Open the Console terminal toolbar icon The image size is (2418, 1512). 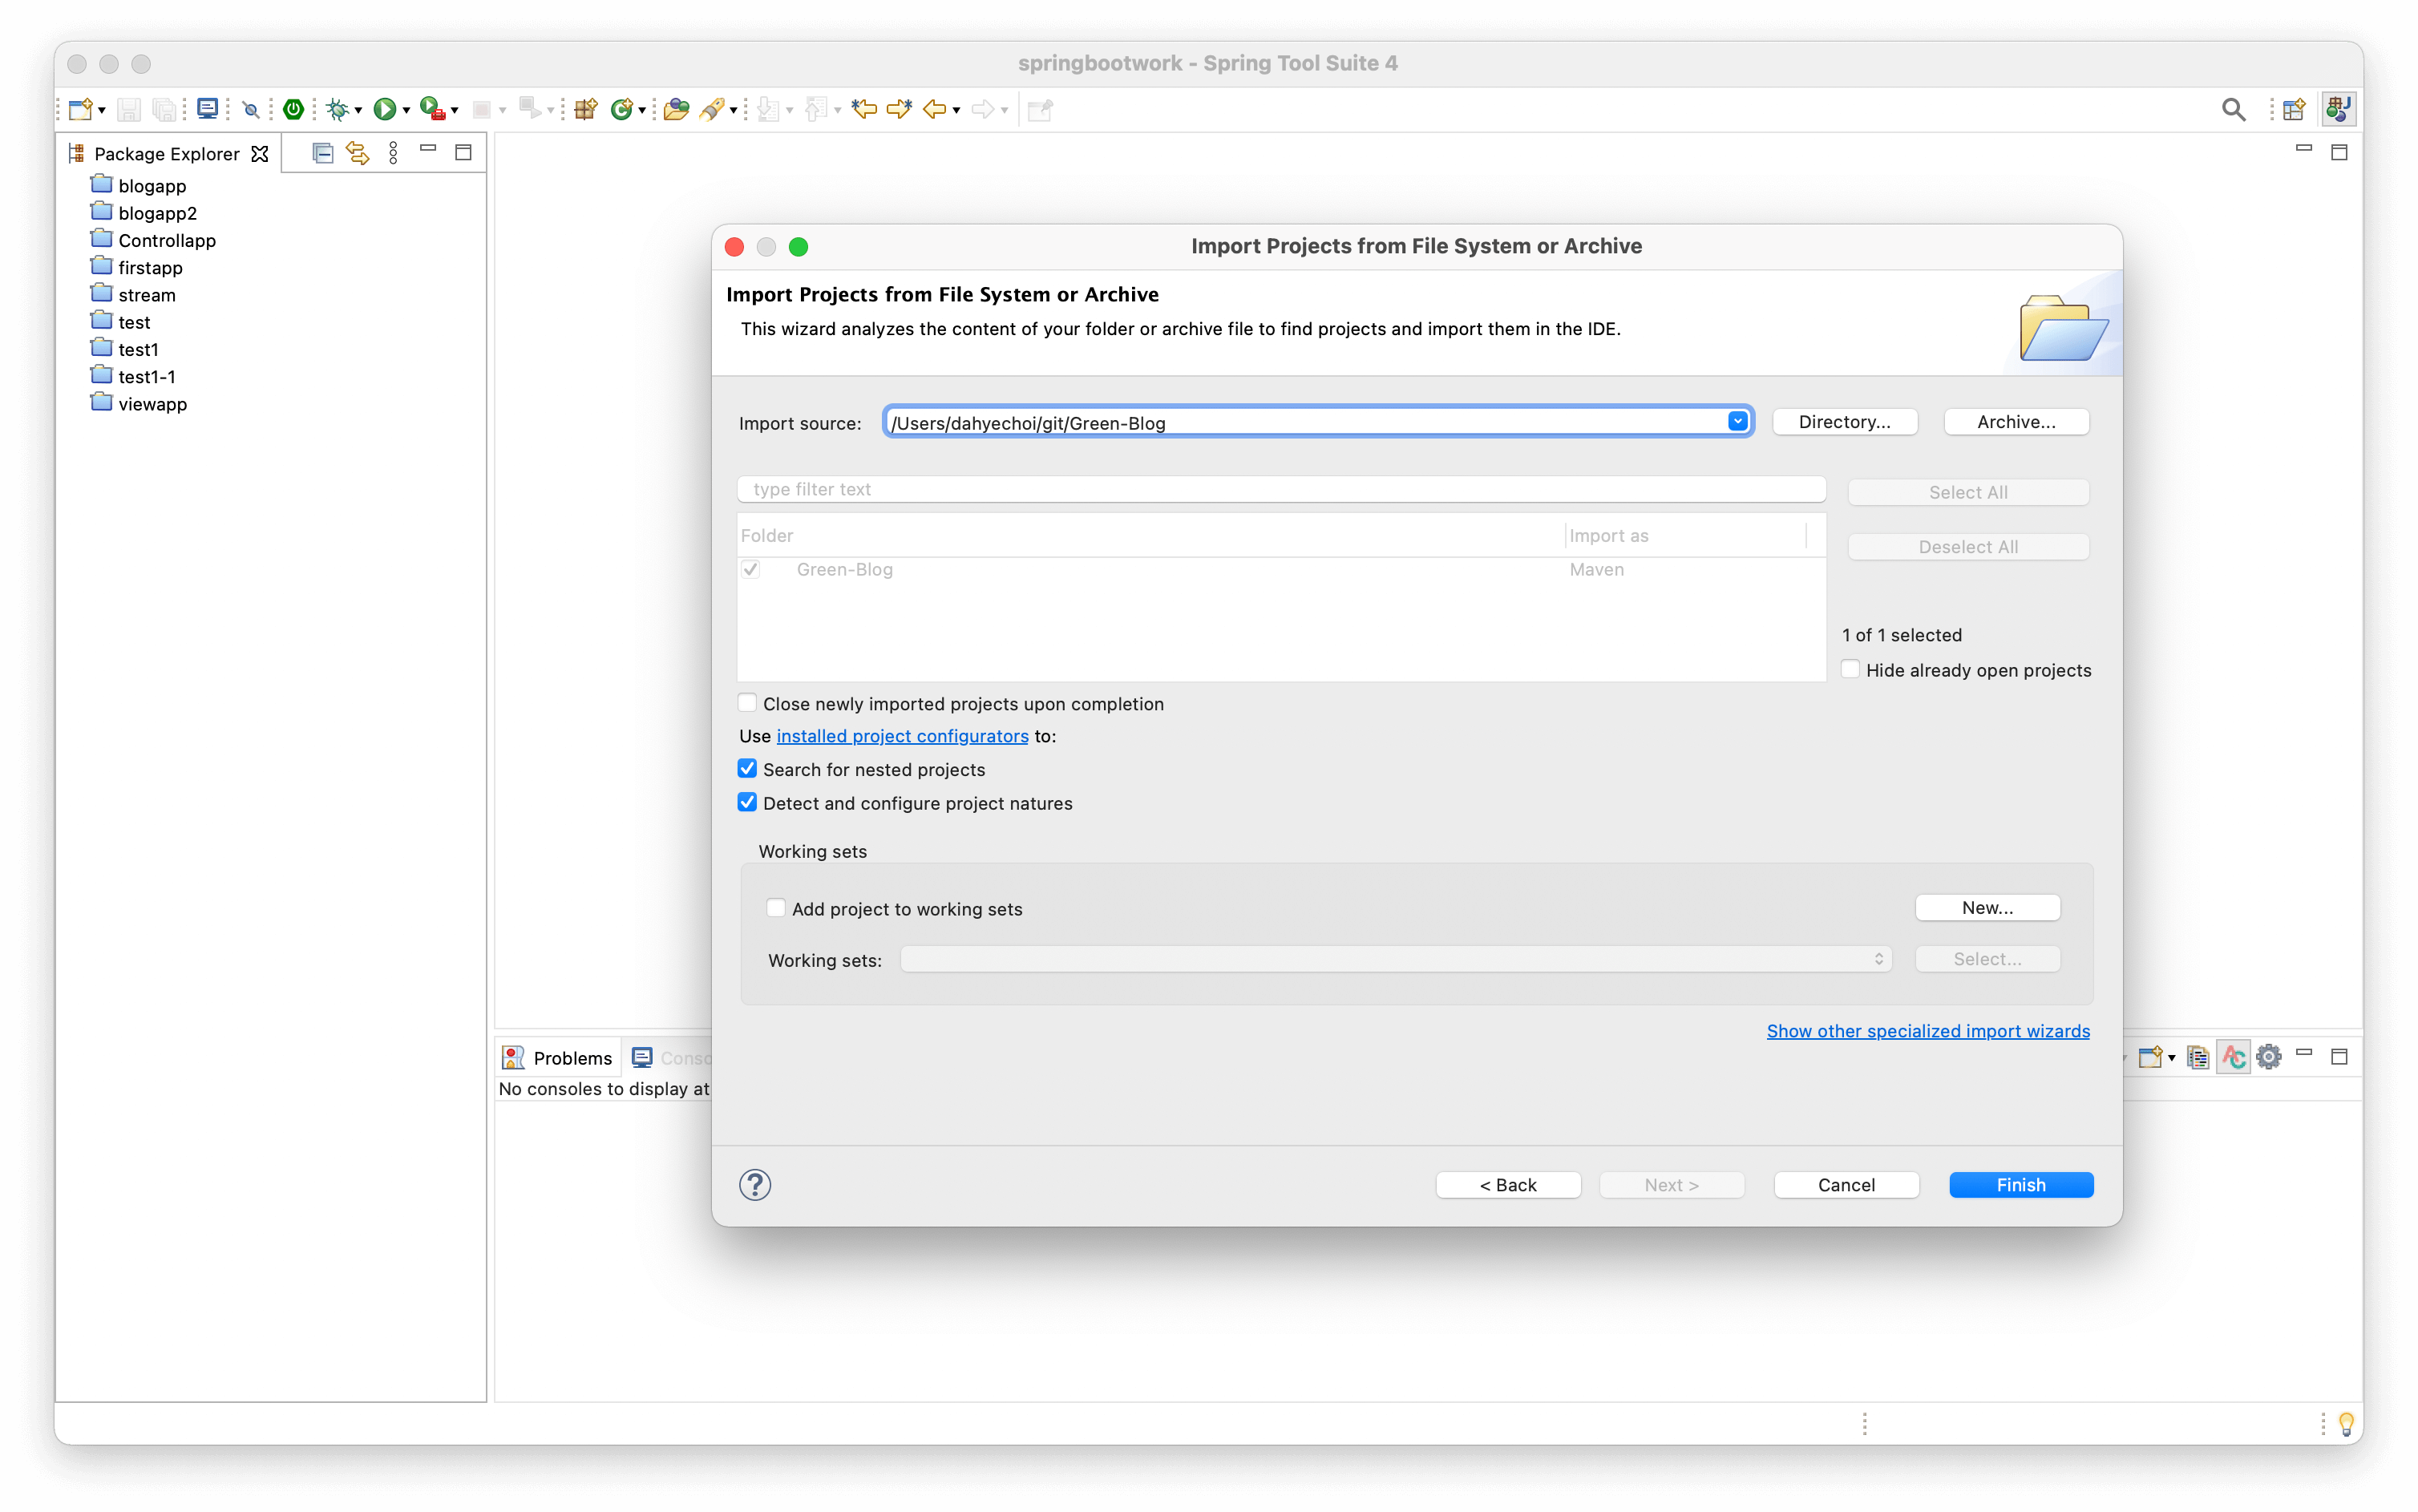(x=207, y=109)
